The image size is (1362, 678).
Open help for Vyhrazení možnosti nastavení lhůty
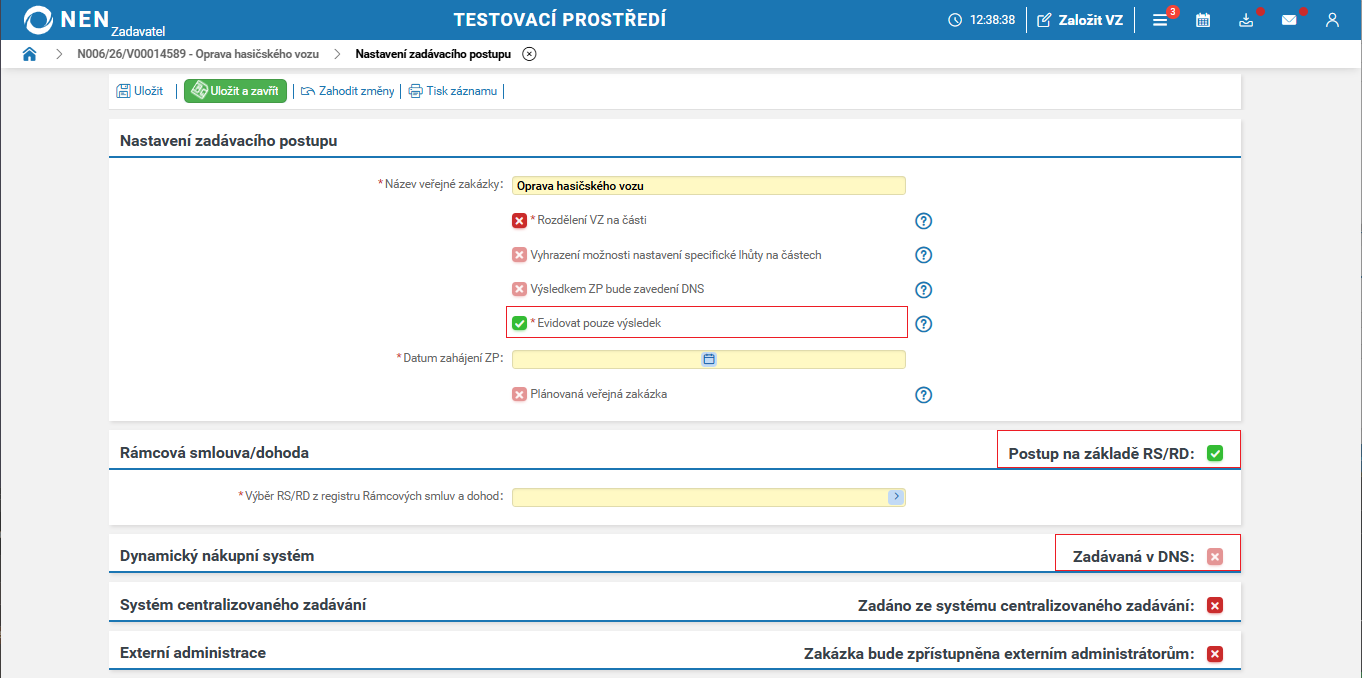[x=924, y=255]
